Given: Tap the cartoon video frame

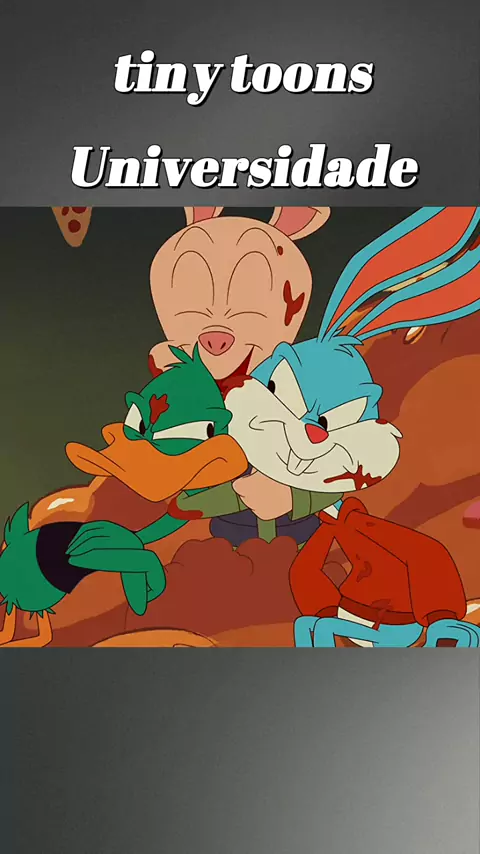Looking at the screenshot, I should coord(240,426).
